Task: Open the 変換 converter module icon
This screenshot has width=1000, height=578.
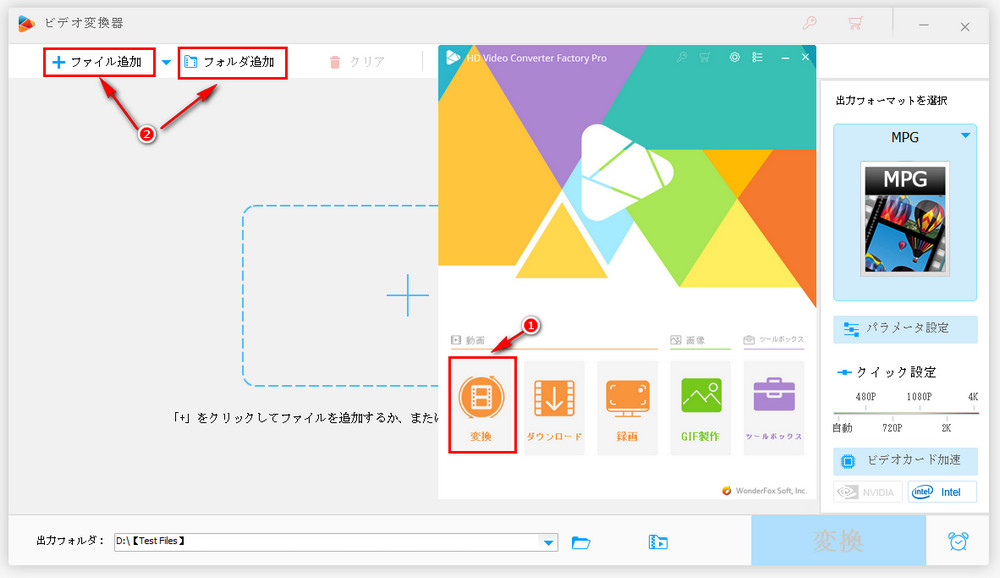Action: pyautogui.click(x=482, y=406)
